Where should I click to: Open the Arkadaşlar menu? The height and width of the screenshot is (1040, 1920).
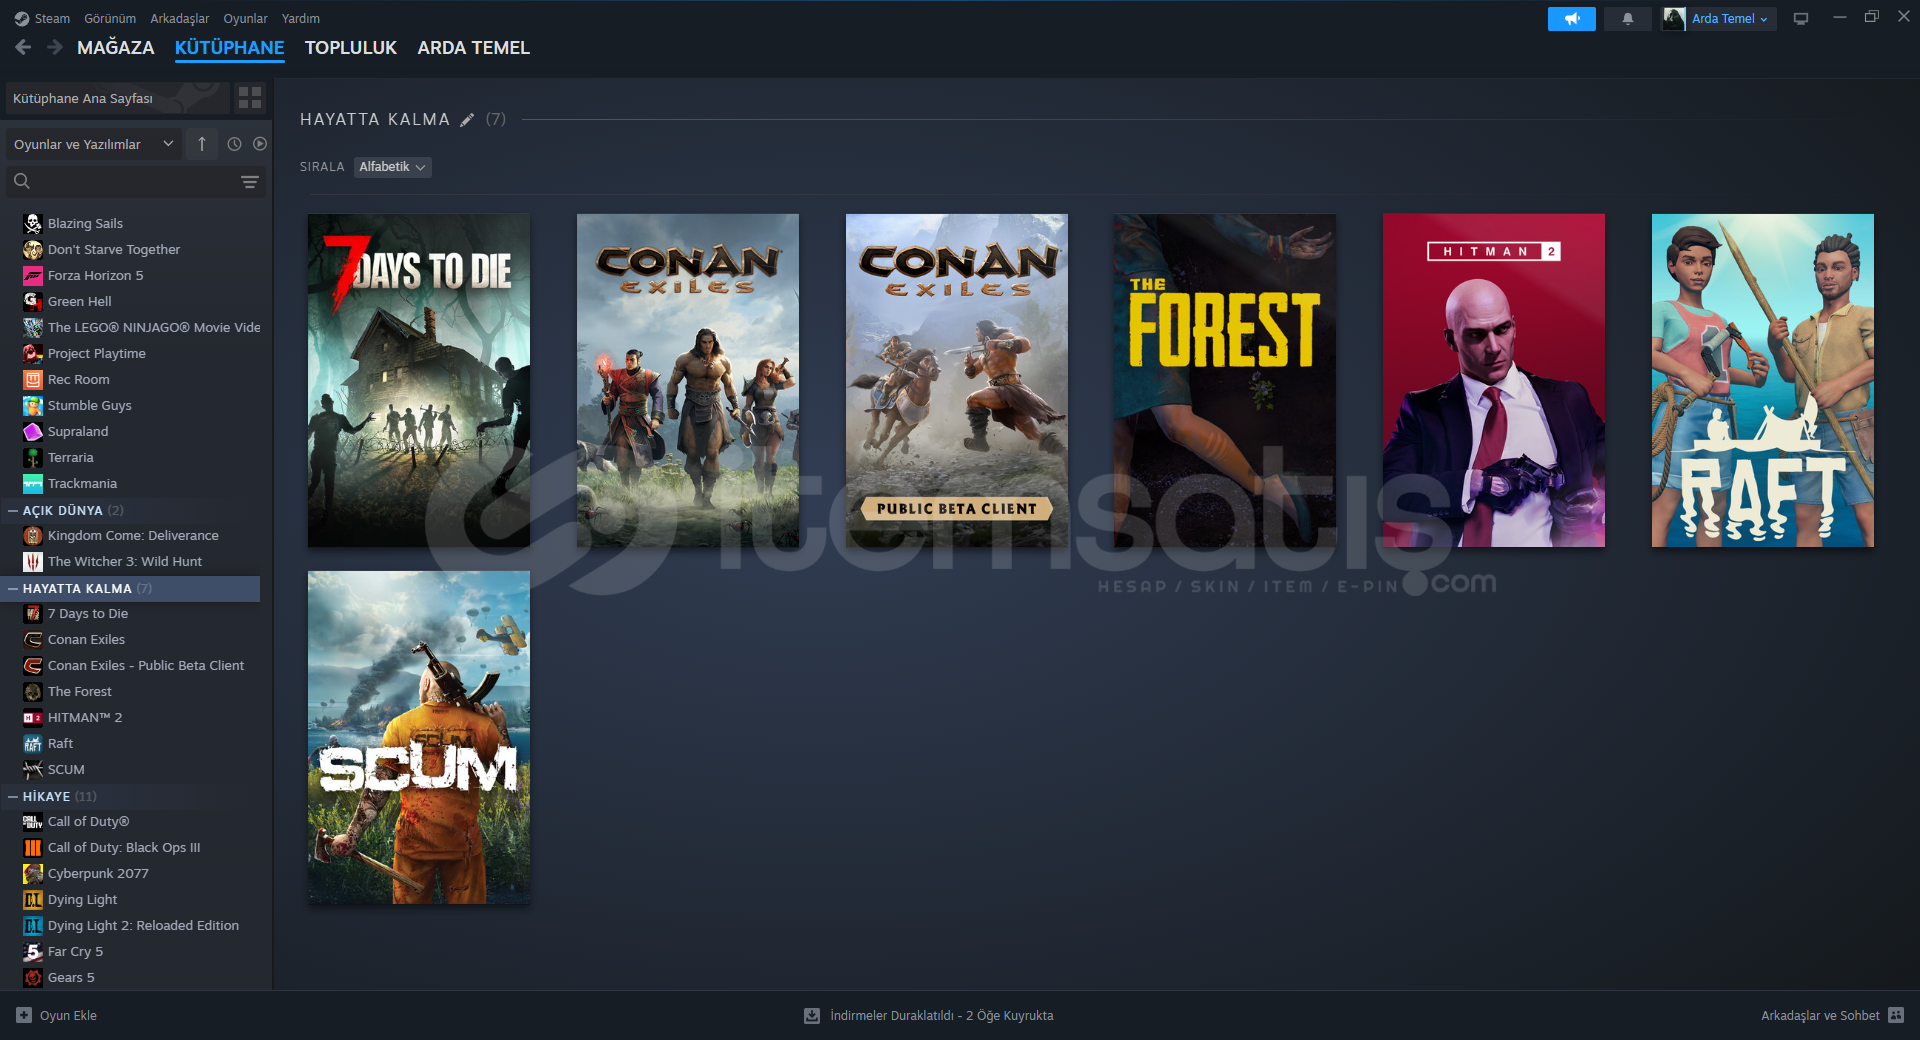point(180,19)
